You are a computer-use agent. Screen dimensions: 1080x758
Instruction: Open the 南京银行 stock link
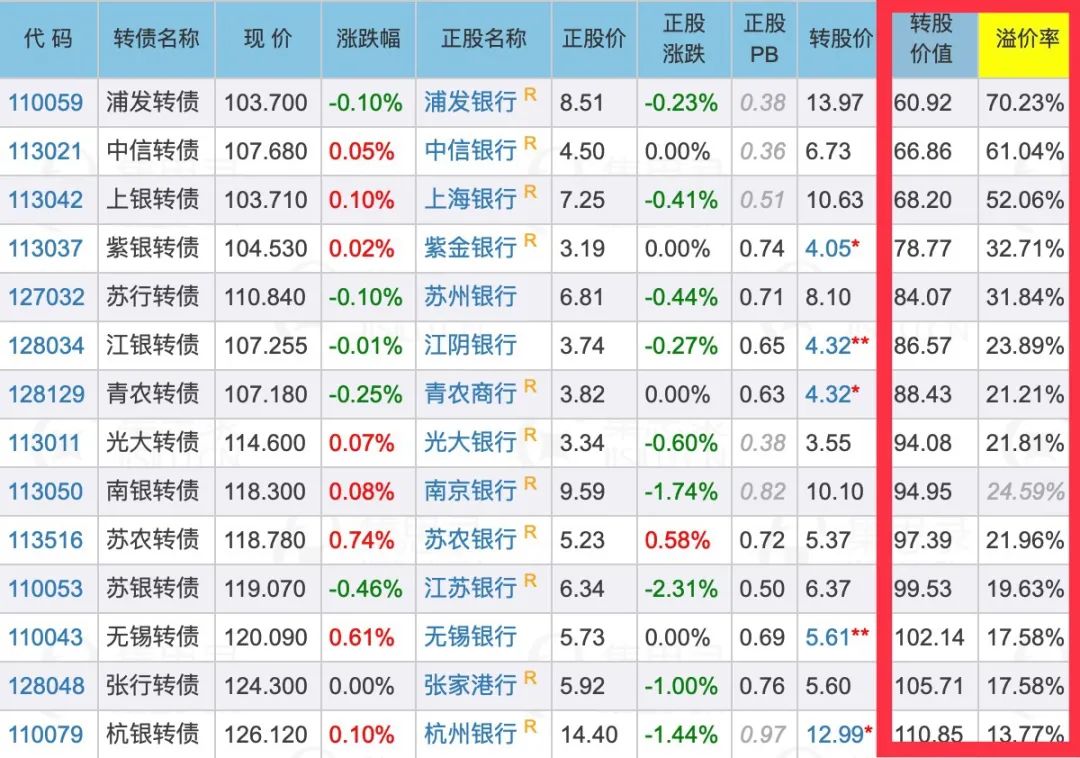(x=470, y=492)
